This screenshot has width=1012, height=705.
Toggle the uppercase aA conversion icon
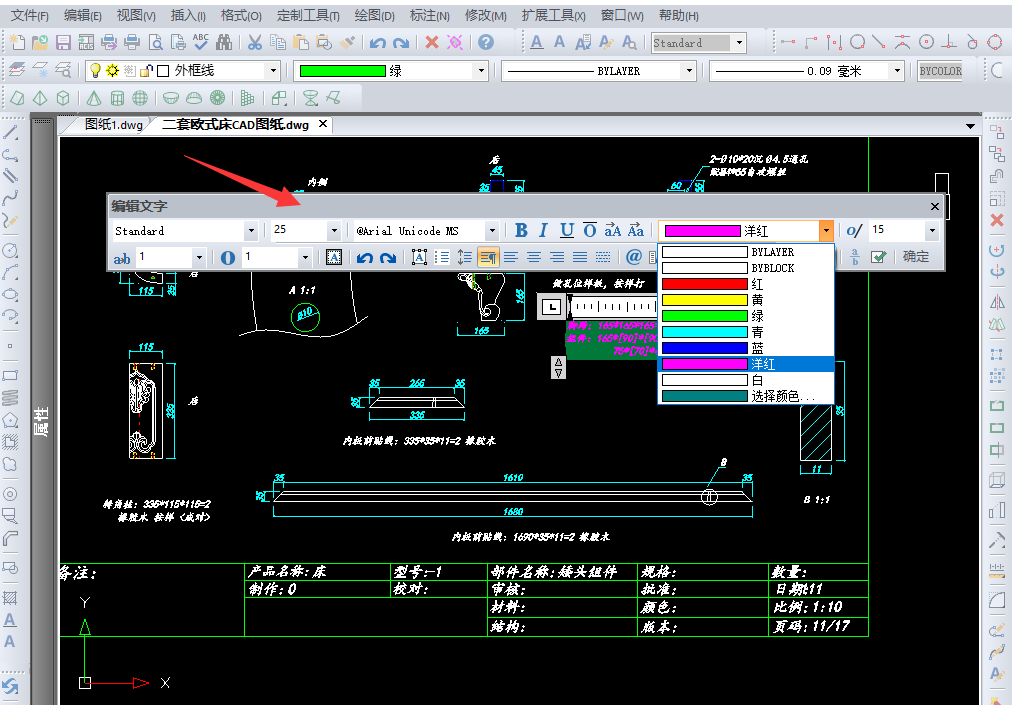[x=612, y=230]
